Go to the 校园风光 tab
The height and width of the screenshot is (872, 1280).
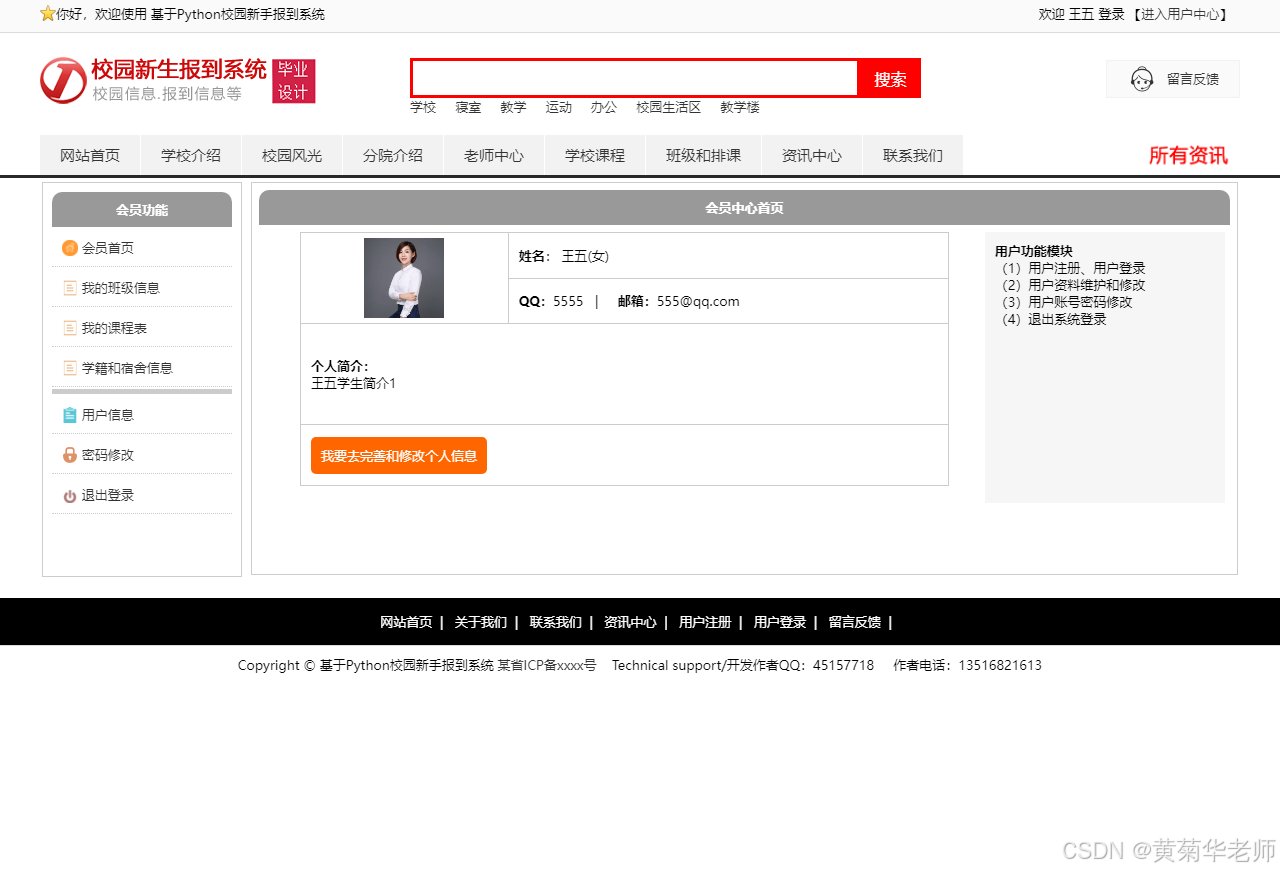292,155
